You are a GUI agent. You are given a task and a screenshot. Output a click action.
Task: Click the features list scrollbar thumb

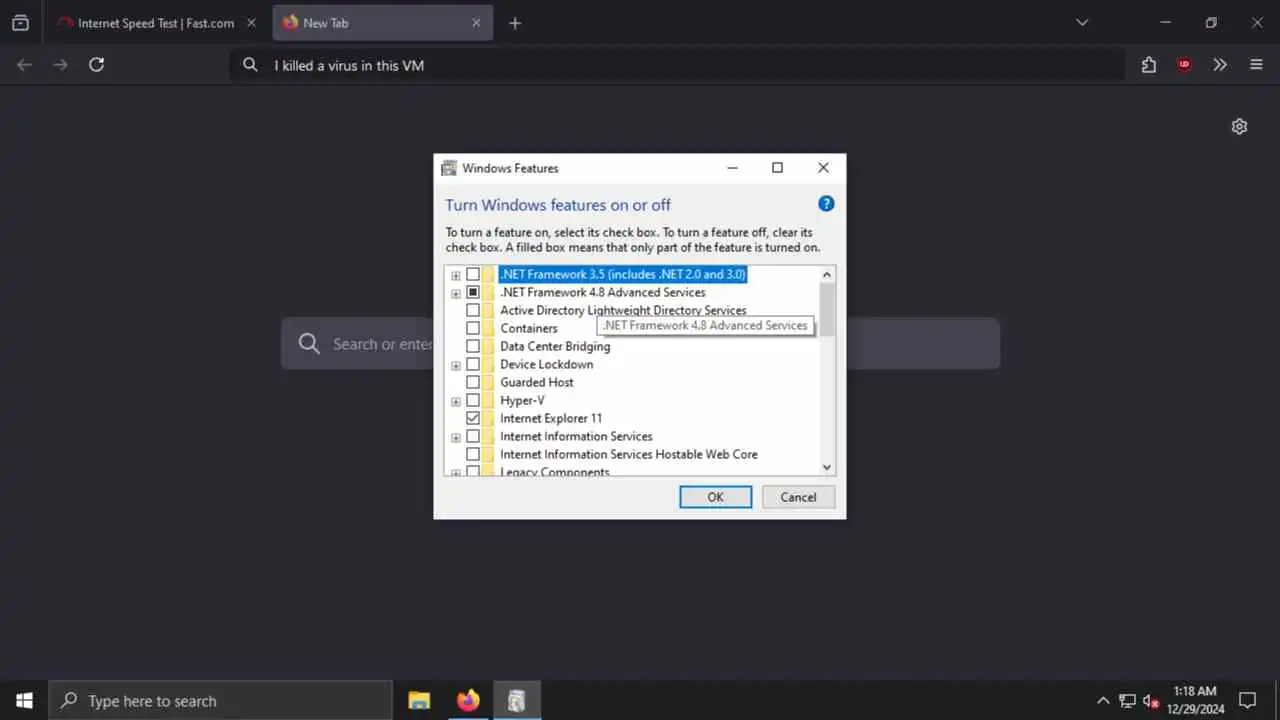point(827,309)
